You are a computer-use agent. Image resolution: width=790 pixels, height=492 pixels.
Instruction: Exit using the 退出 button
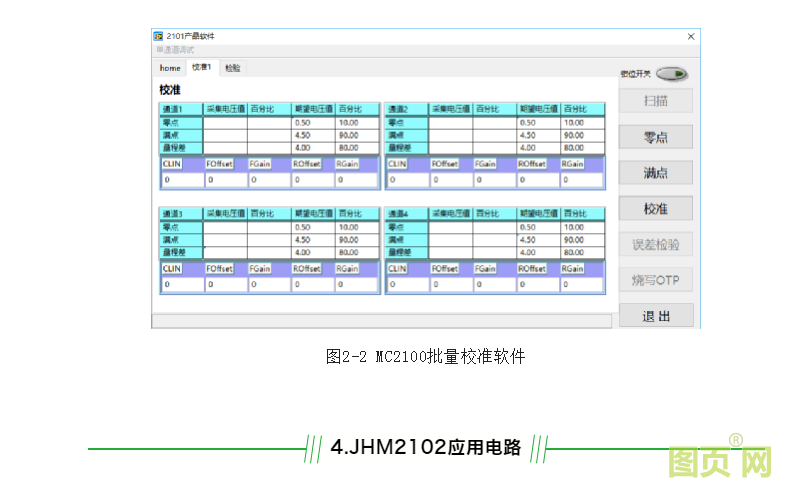click(x=655, y=316)
